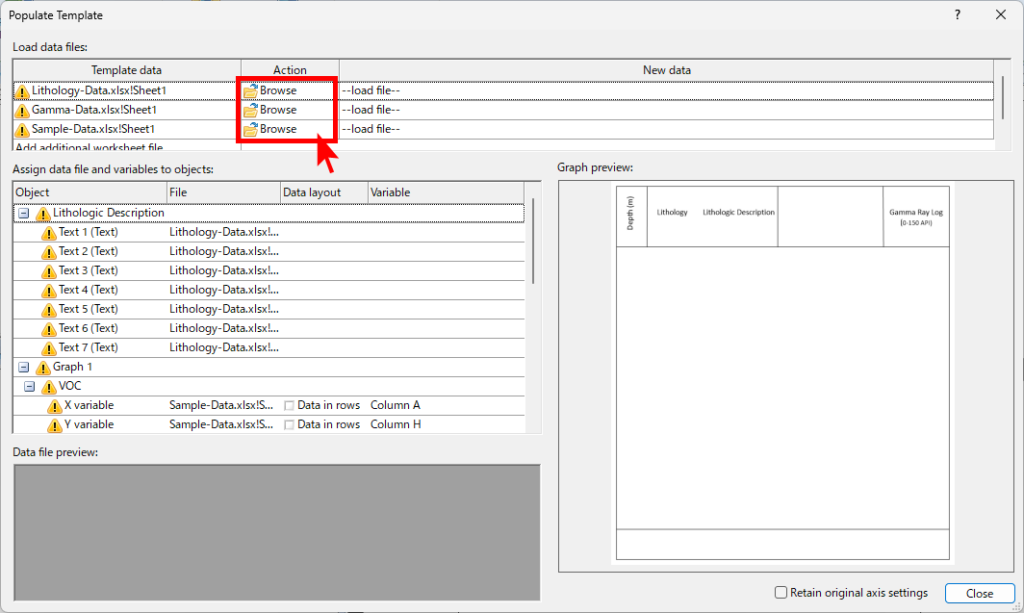Enable Retain original axis settings checkbox

pos(781,593)
